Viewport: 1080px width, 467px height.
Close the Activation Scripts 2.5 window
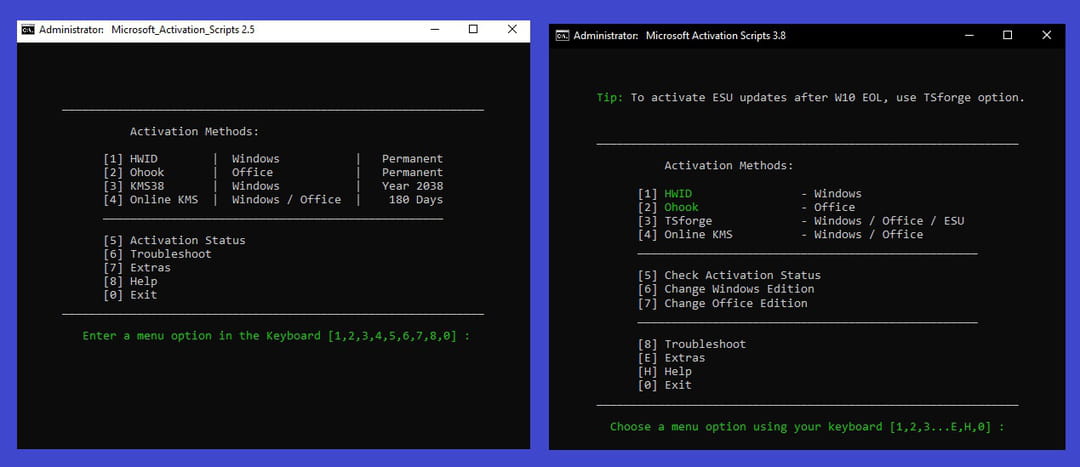(512, 30)
